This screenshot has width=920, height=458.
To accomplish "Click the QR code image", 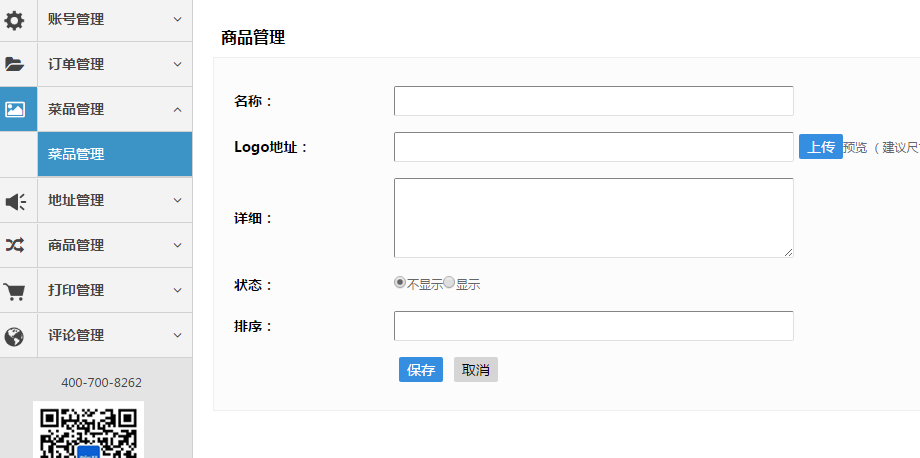I will tap(89, 430).
